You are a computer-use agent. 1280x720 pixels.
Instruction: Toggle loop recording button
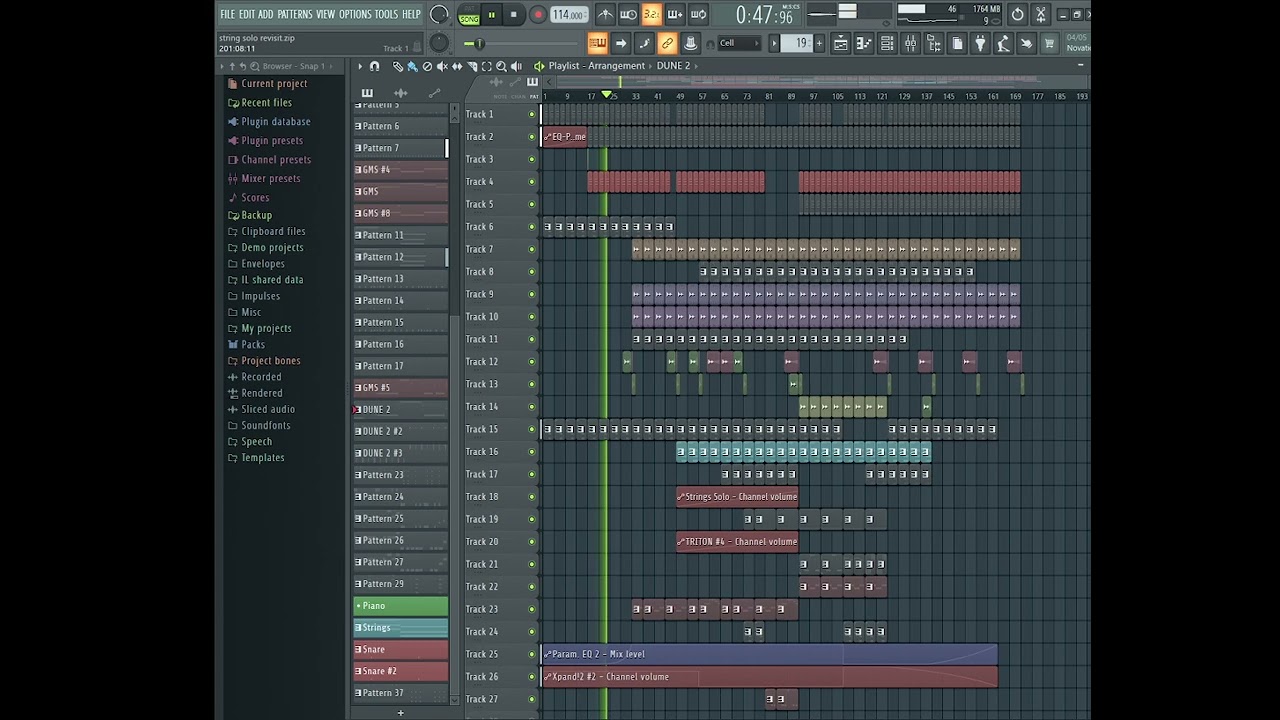click(698, 14)
